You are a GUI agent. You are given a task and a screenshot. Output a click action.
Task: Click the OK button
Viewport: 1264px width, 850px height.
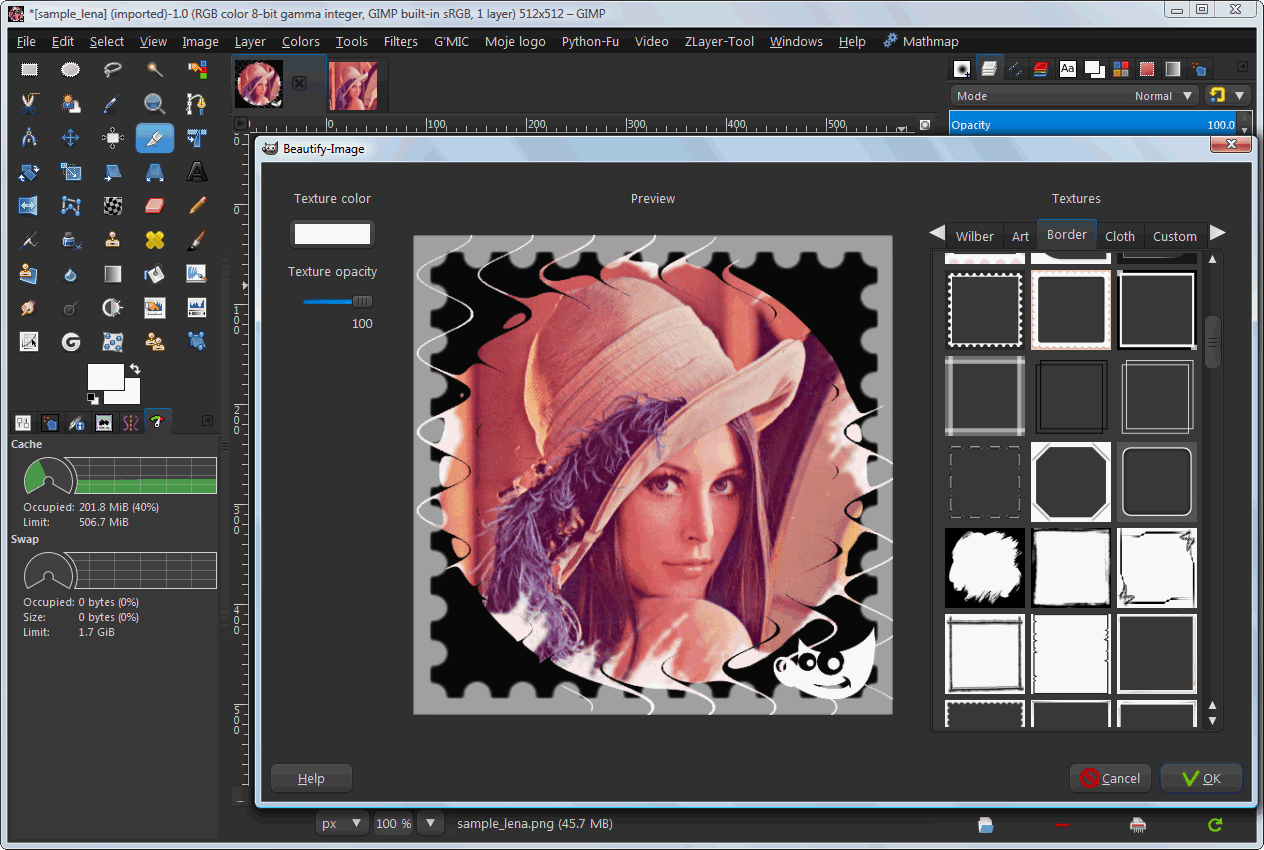click(1201, 778)
